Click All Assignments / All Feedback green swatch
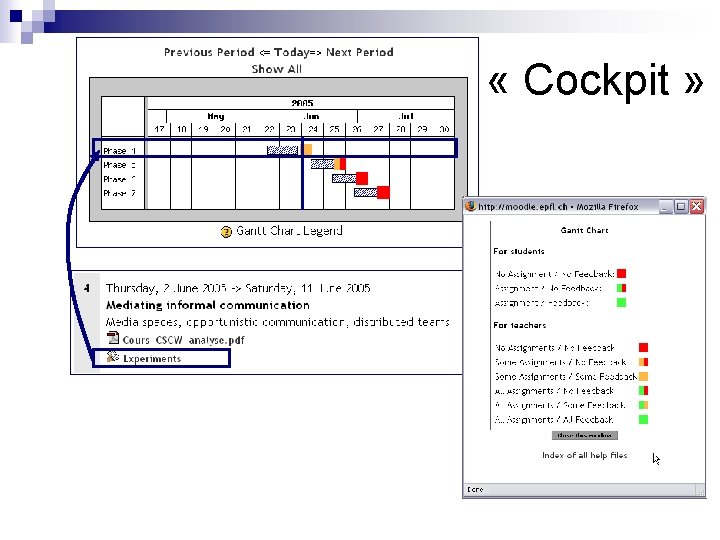 [x=643, y=419]
